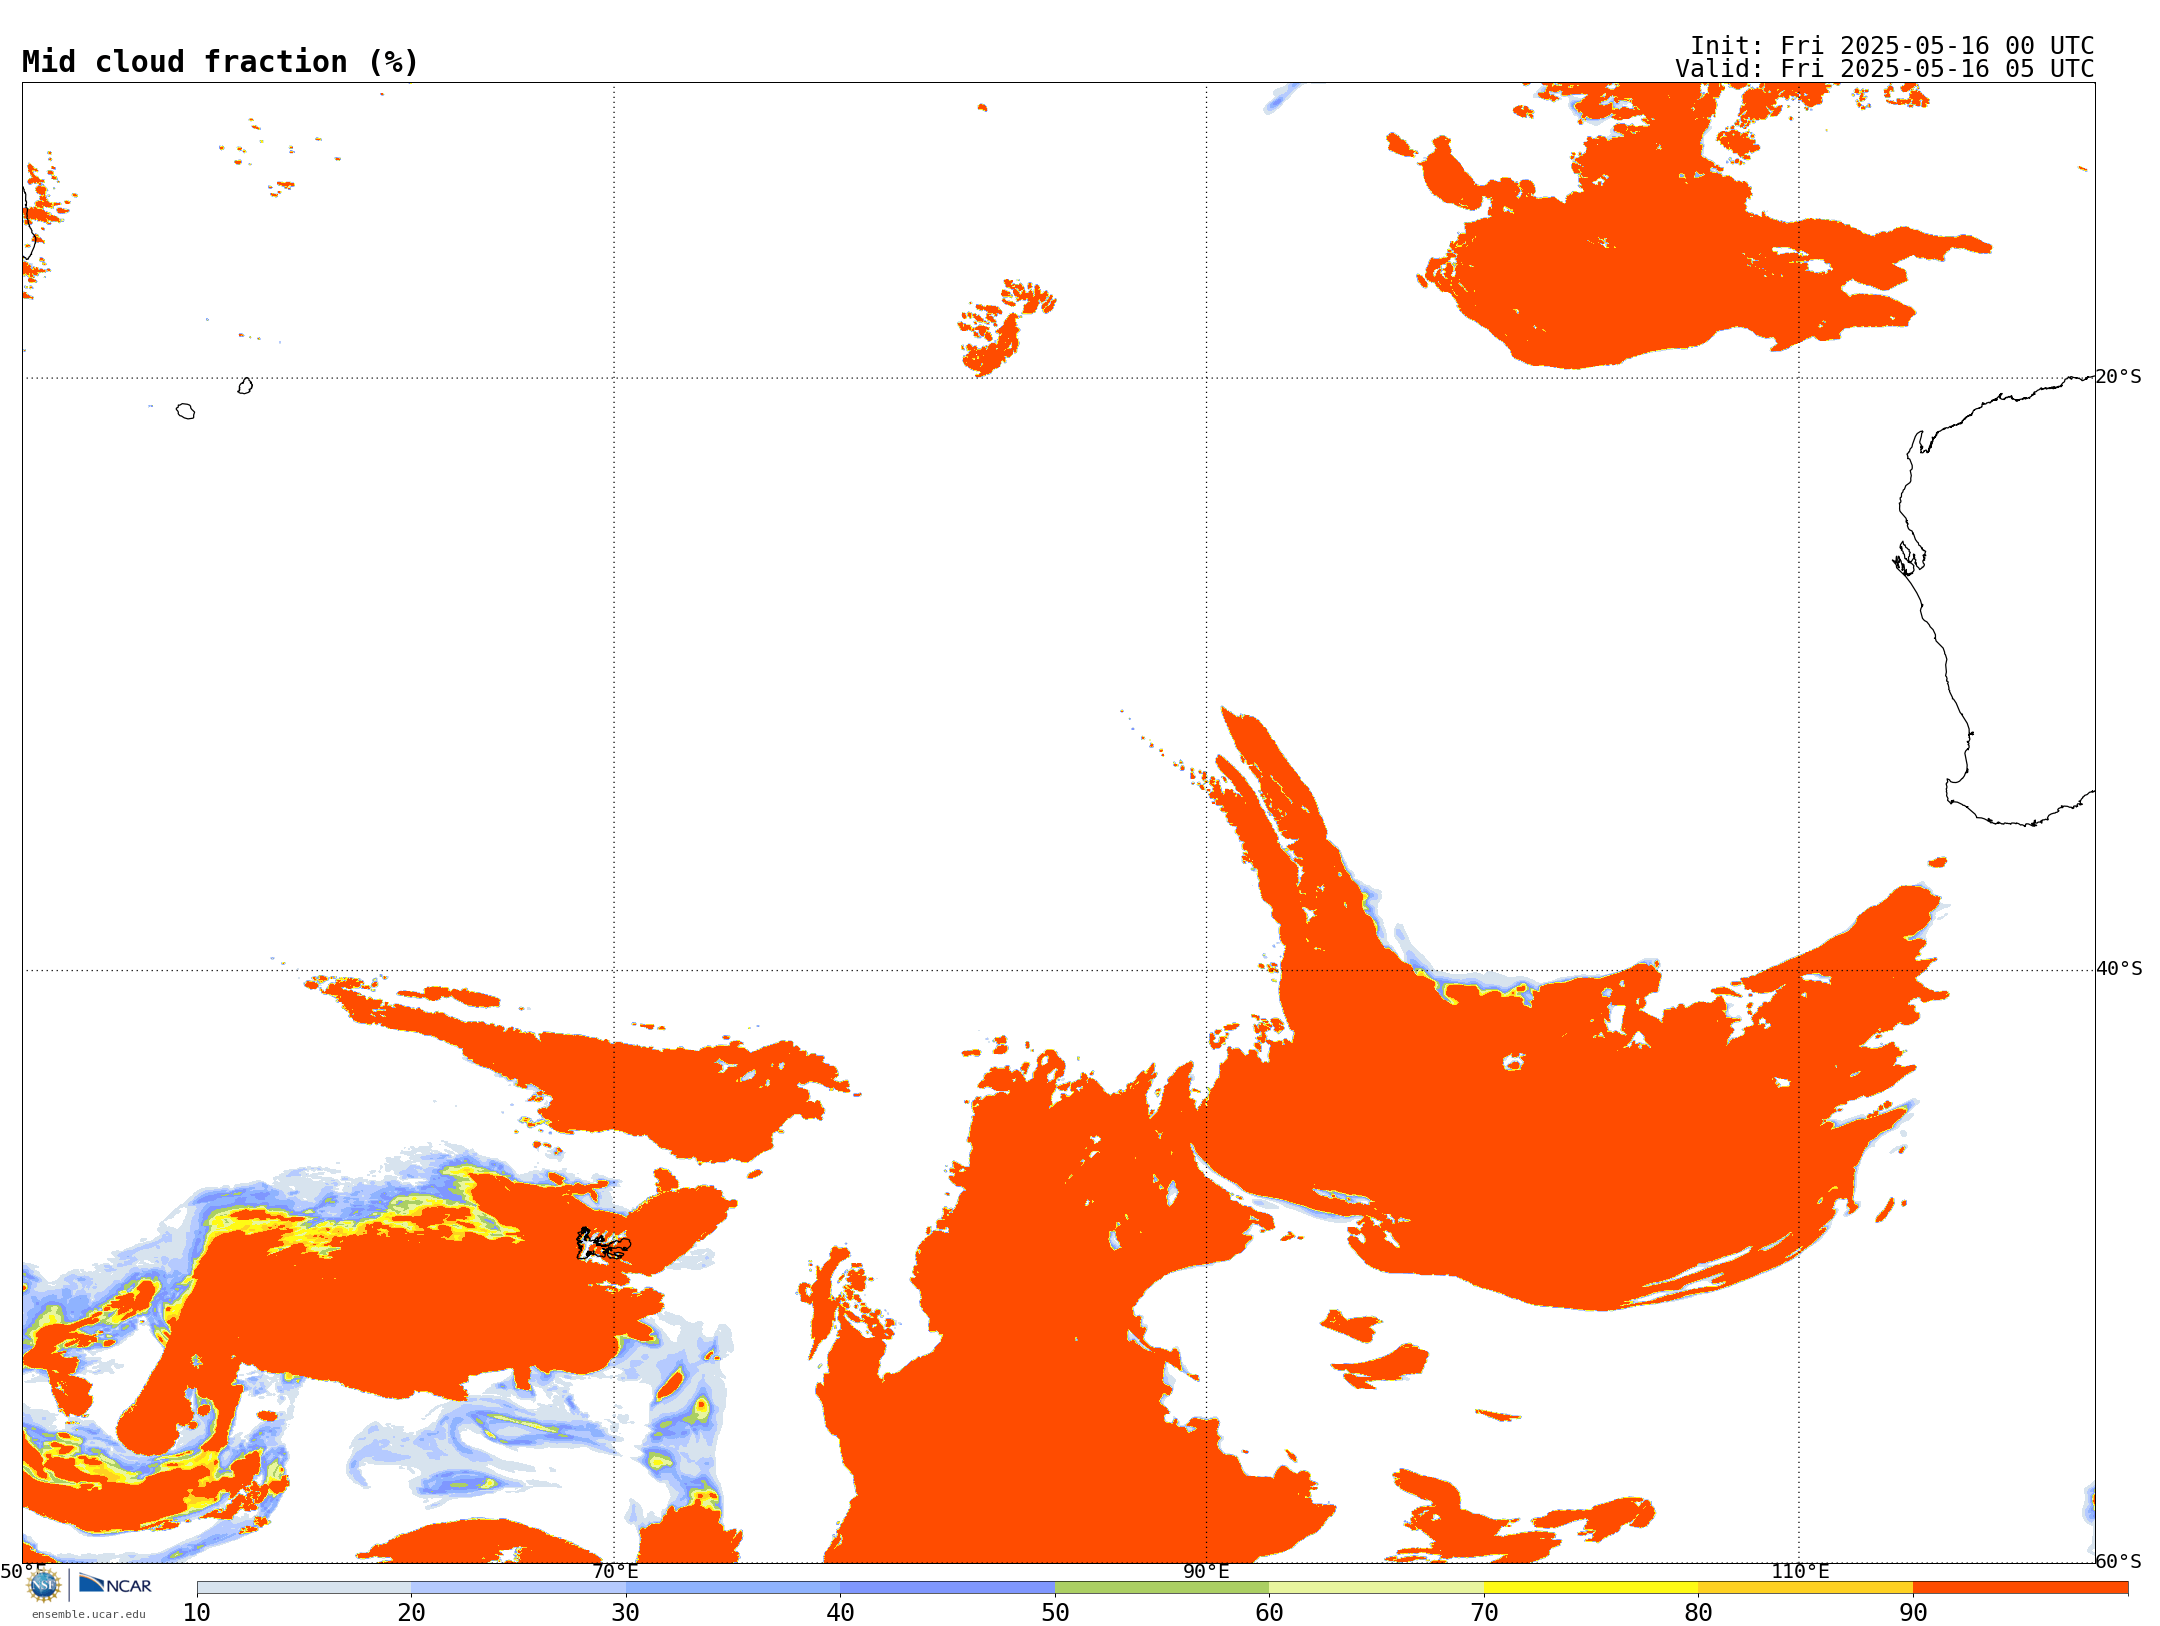
Task: Click the 20-30 light blue colorbar segment
Action: coord(518,1588)
